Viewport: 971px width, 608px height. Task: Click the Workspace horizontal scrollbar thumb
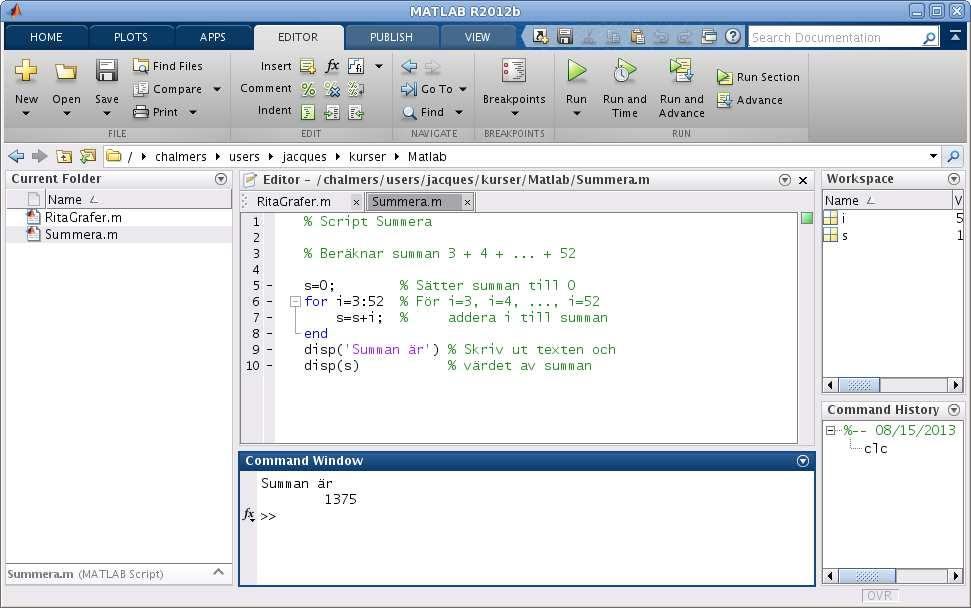859,385
